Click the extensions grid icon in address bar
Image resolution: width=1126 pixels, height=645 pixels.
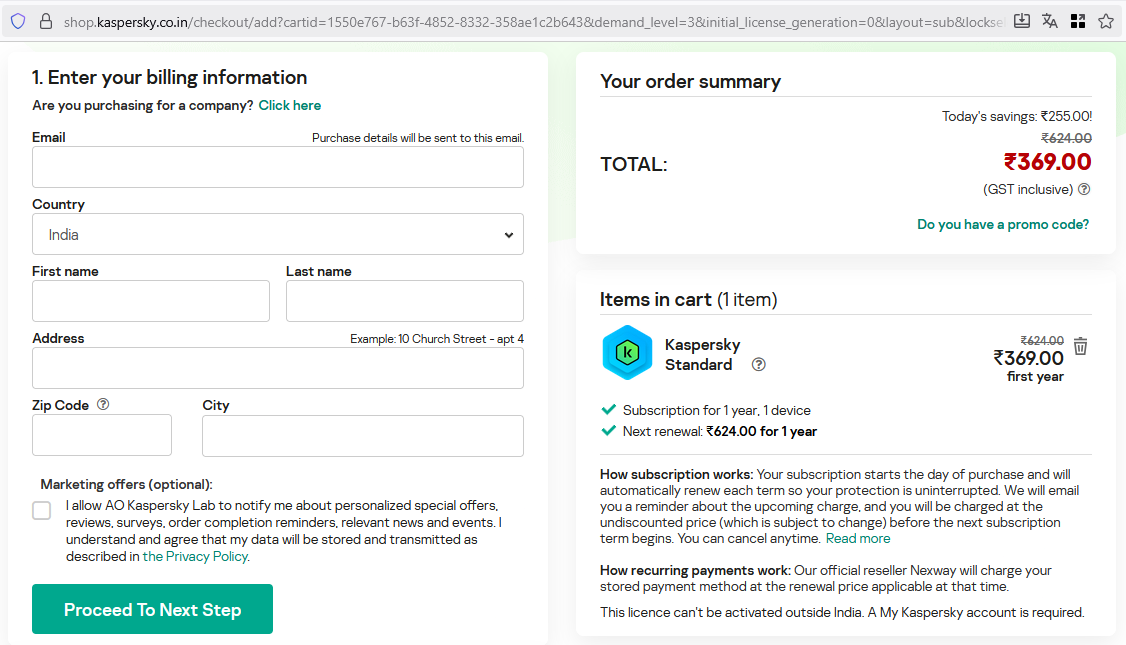click(x=1077, y=21)
